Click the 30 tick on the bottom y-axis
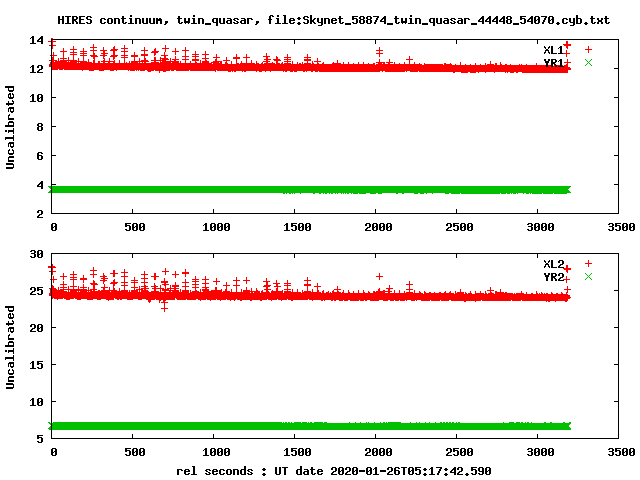The width and height of the screenshot is (640, 480). pyautogui.click(x=36, y=254)
